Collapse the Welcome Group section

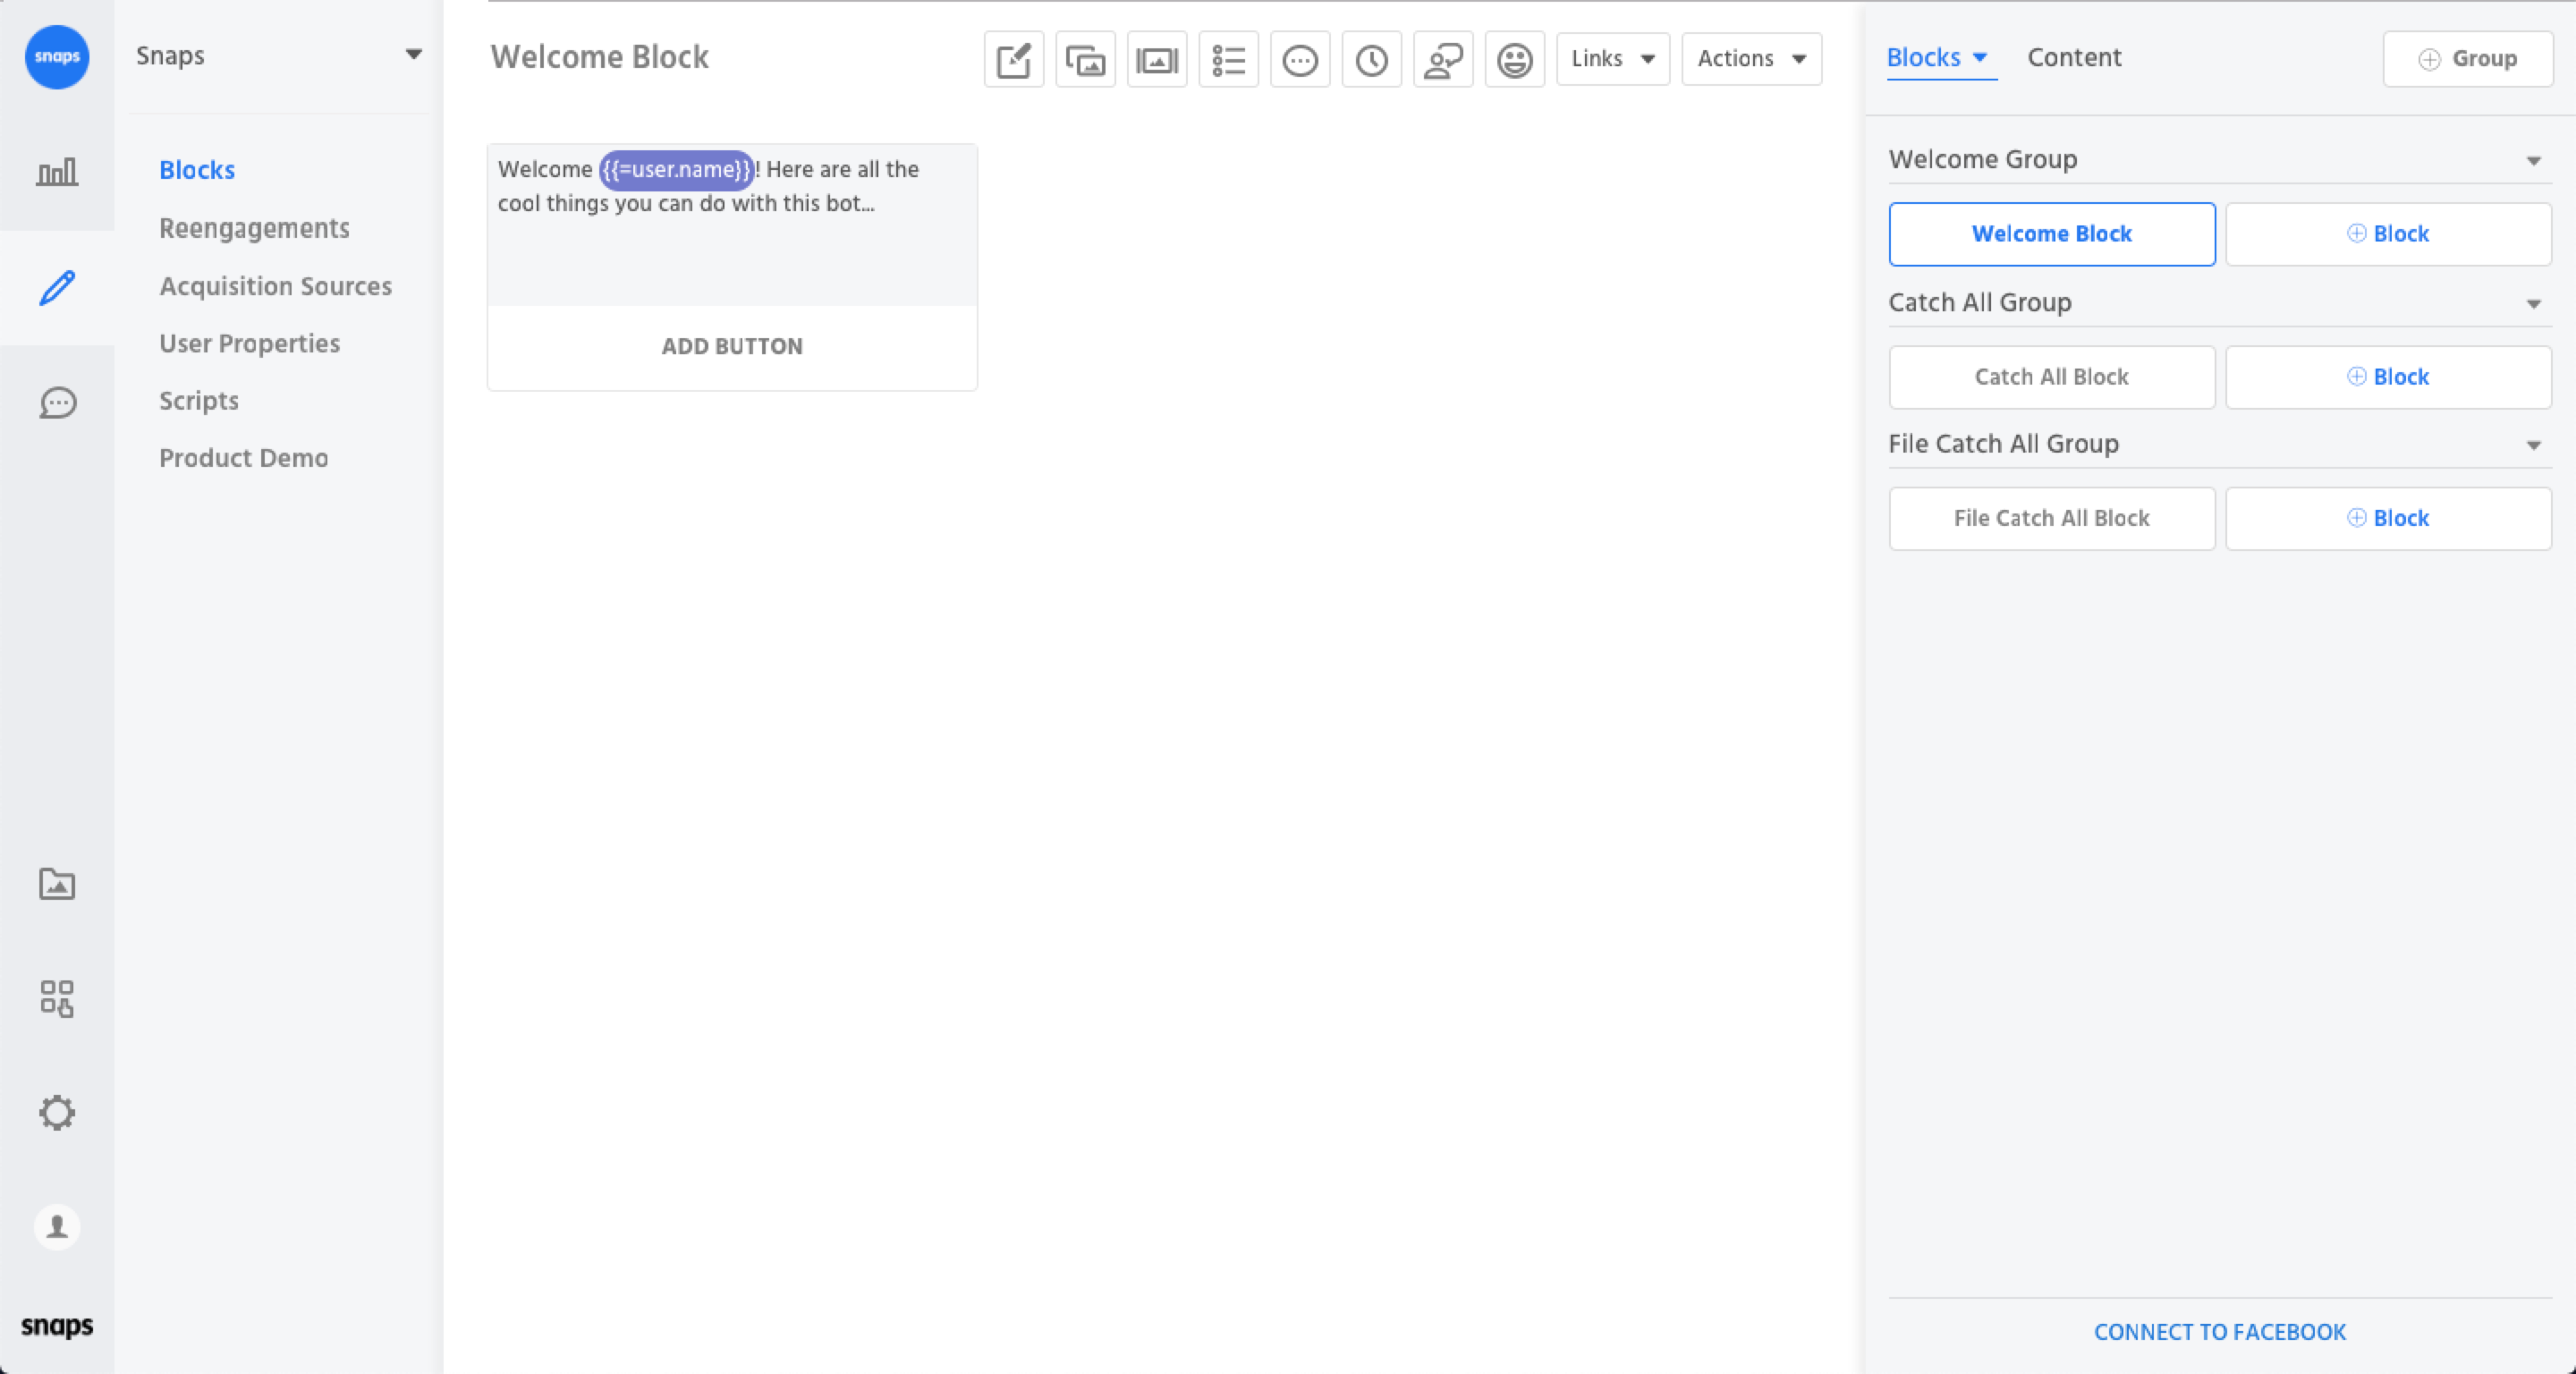tap(2533, 160)
